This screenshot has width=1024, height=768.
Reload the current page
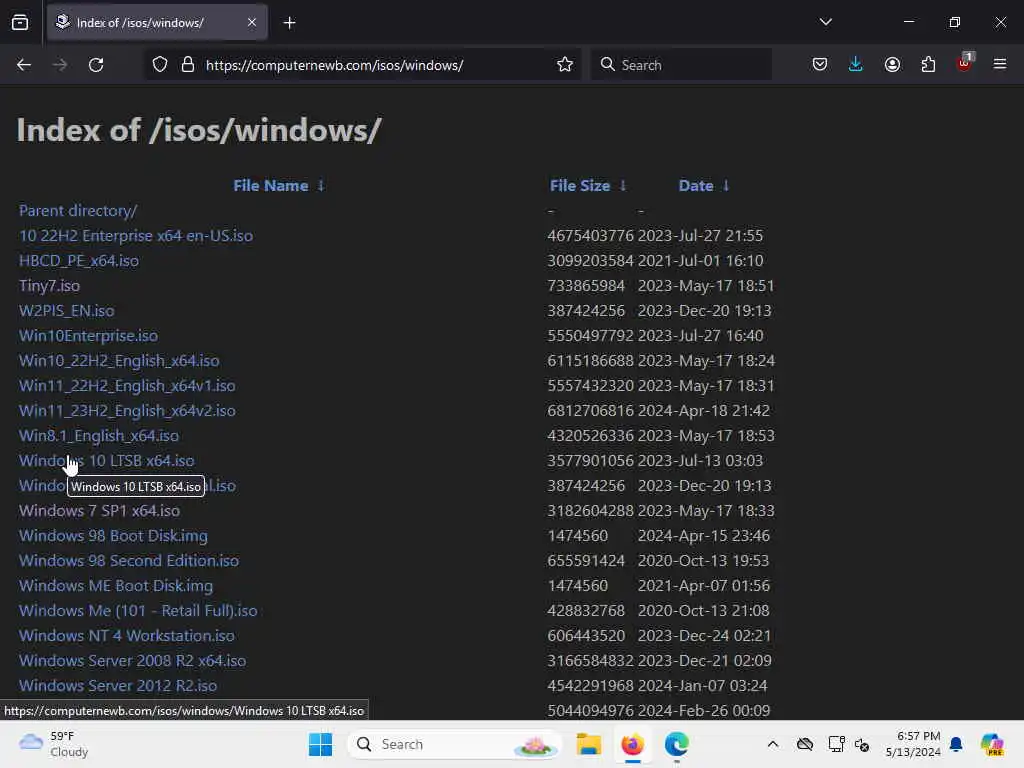pos(96,65)
